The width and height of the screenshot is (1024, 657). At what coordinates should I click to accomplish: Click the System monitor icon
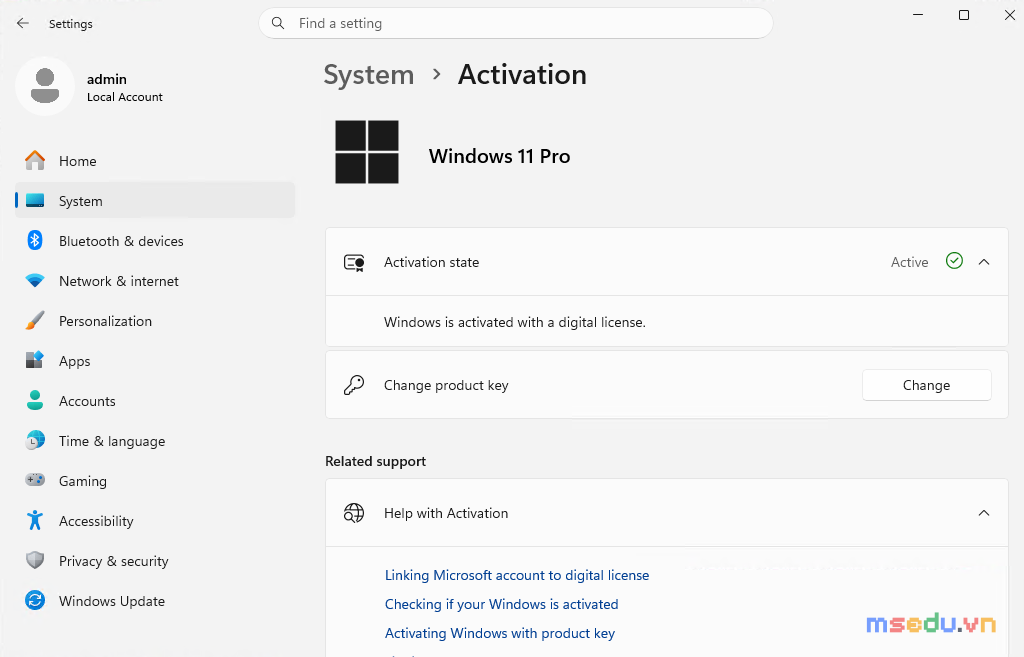35,200
